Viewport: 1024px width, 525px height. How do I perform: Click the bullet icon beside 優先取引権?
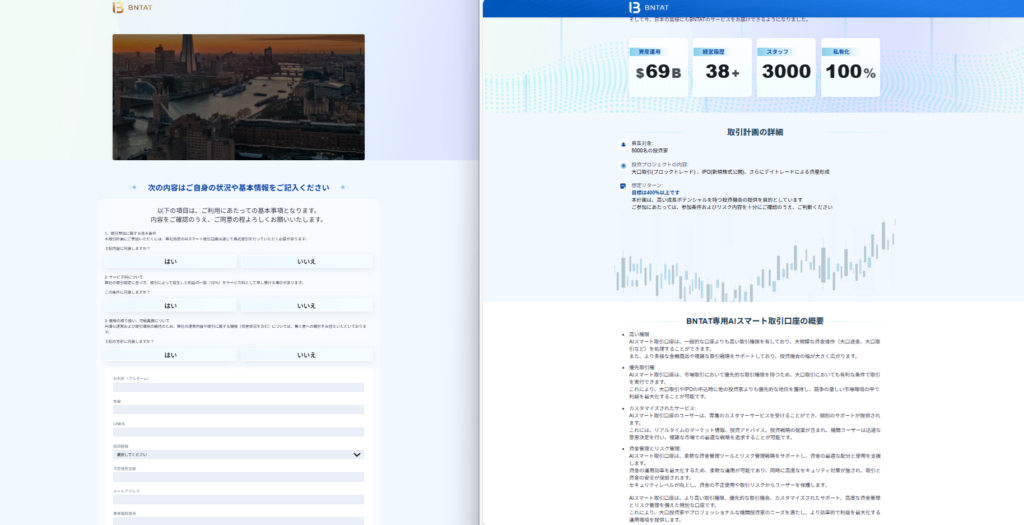pyautogui.click(x=622, y=367)
